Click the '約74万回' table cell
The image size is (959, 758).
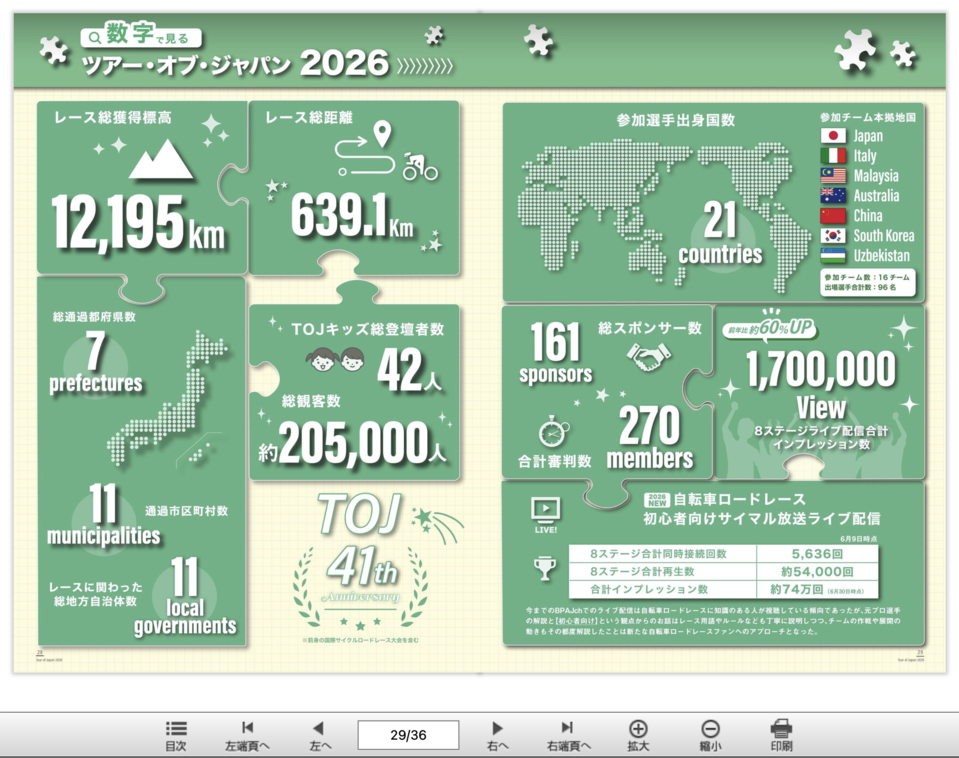point(817,589)
